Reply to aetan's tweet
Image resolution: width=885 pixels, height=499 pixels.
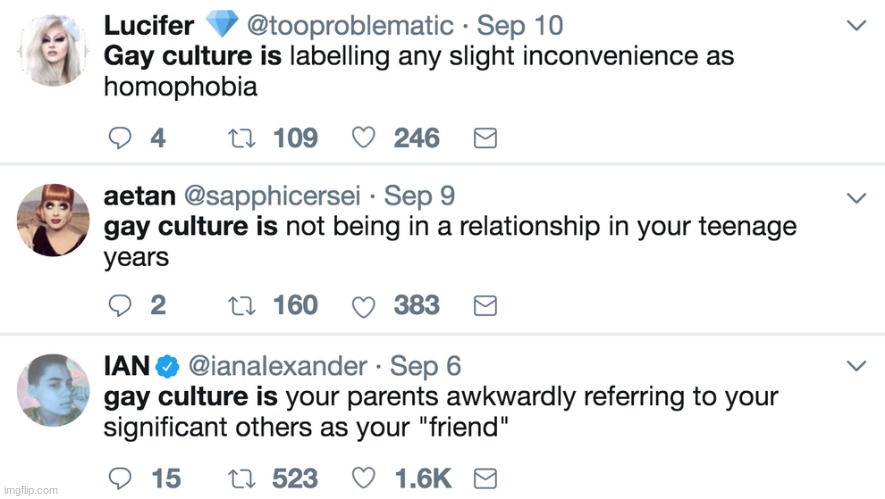[x=120, y=305]
